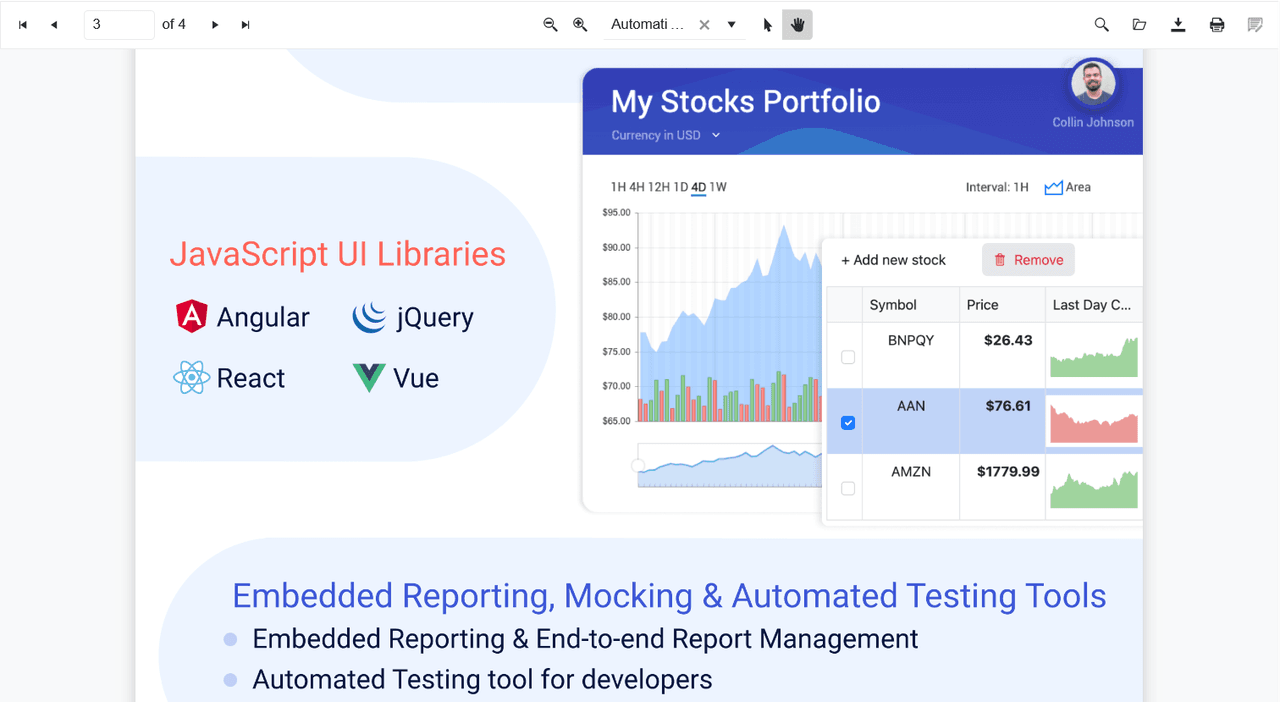Go to the previous page
Viewport: 1280px width, 702px height.
pos(54,25)
